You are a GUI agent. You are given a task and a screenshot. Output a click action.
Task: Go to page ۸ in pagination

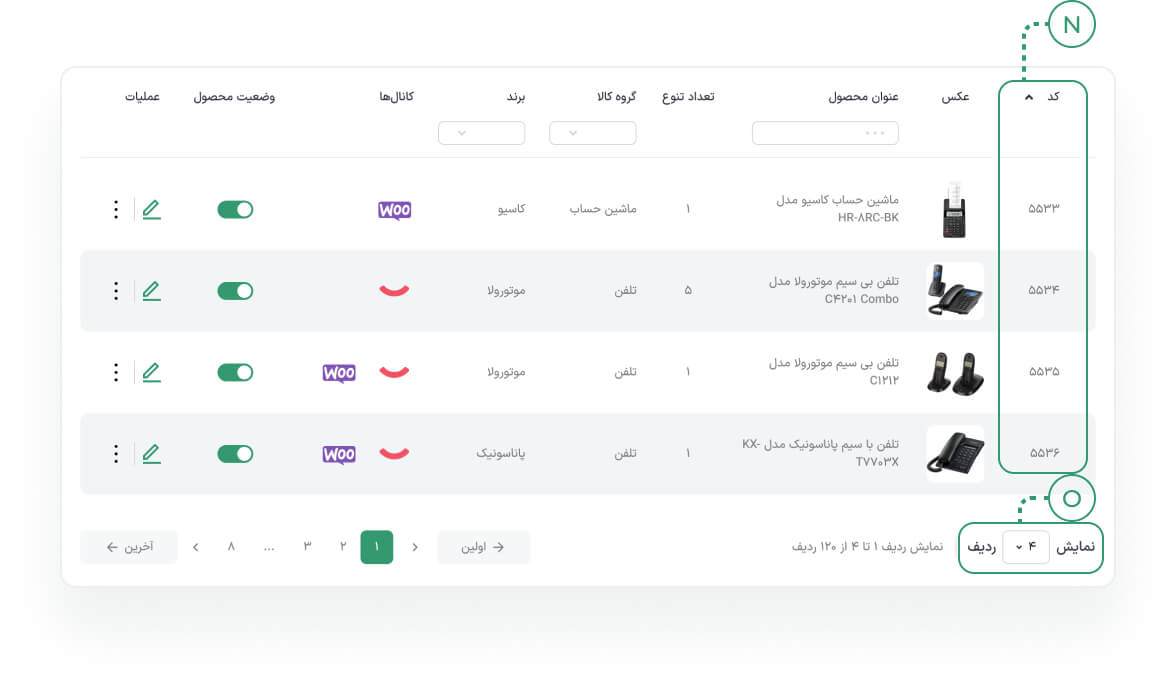[231, 547]
